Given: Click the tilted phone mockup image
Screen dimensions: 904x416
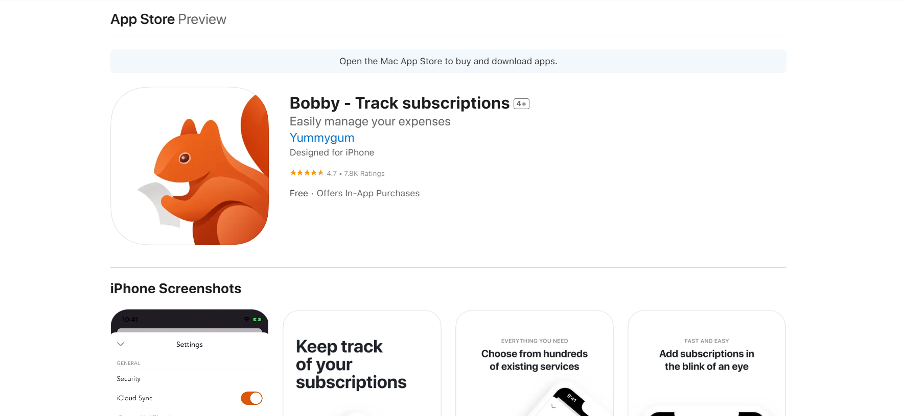Looking at the screenshot, I should click(572, 400).
